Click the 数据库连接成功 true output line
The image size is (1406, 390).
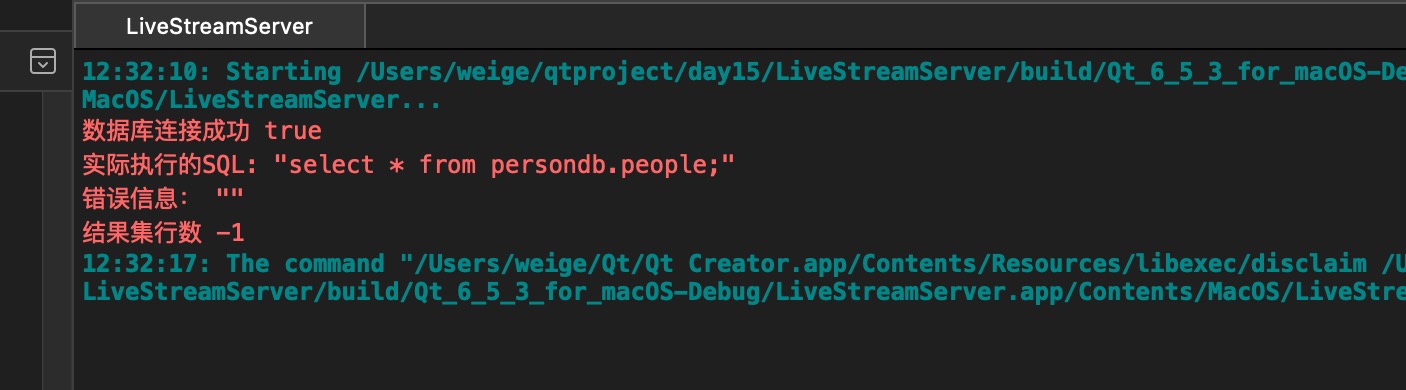click(x=202, y=130)
